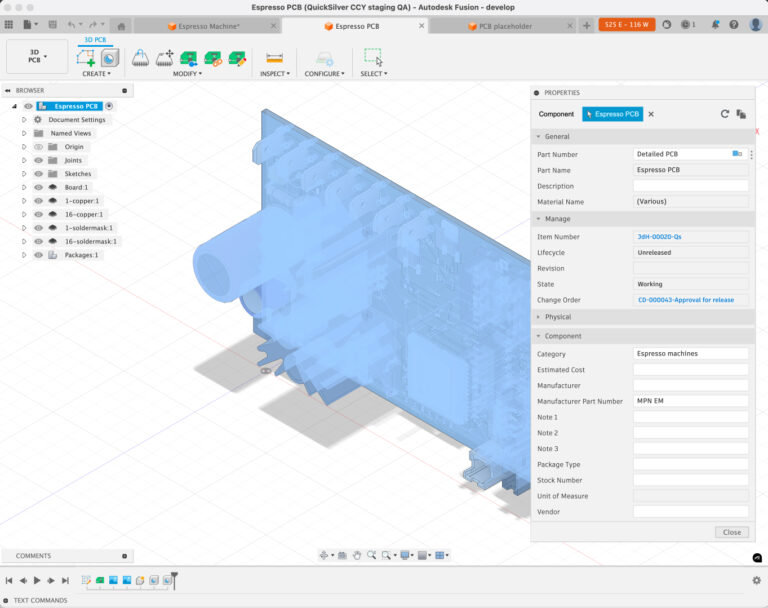Viewport: 768px width, 608px height.
Task: Click the Select tool icon
Action: (373, 57)
